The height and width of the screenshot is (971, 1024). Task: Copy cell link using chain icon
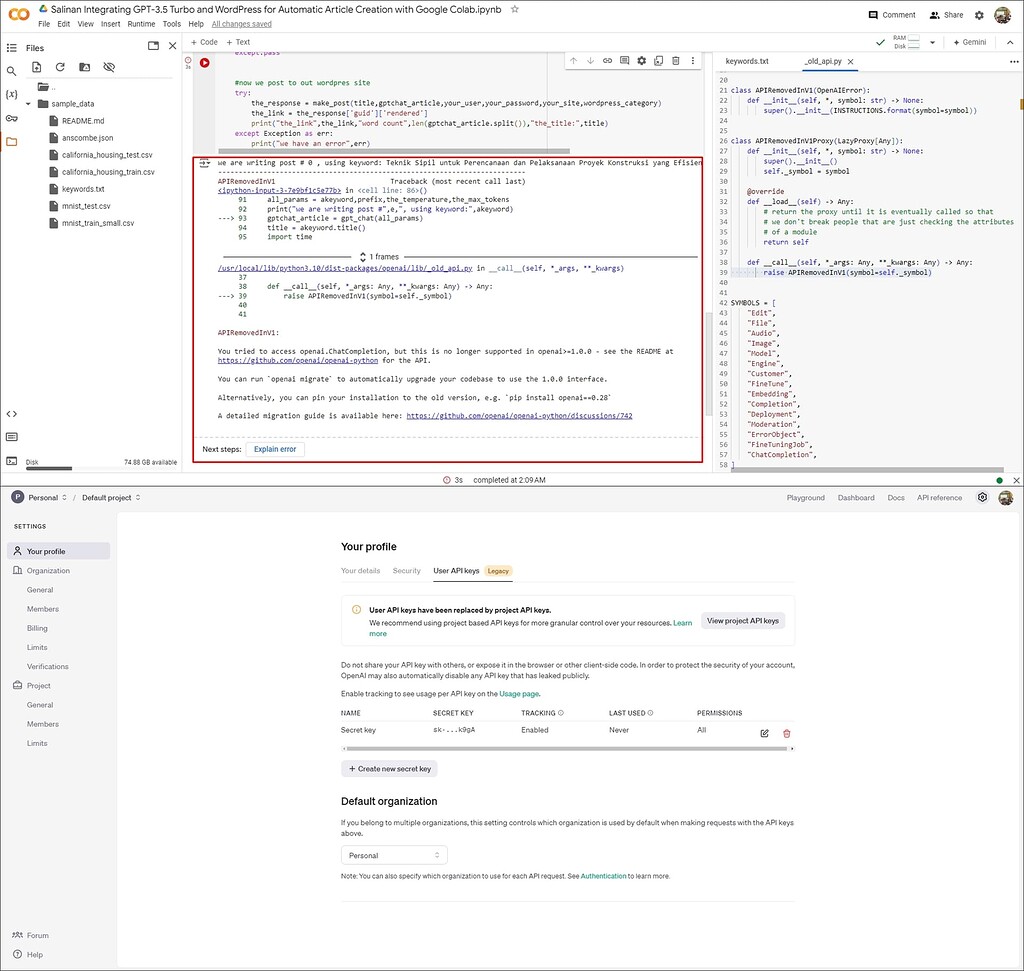607,60
